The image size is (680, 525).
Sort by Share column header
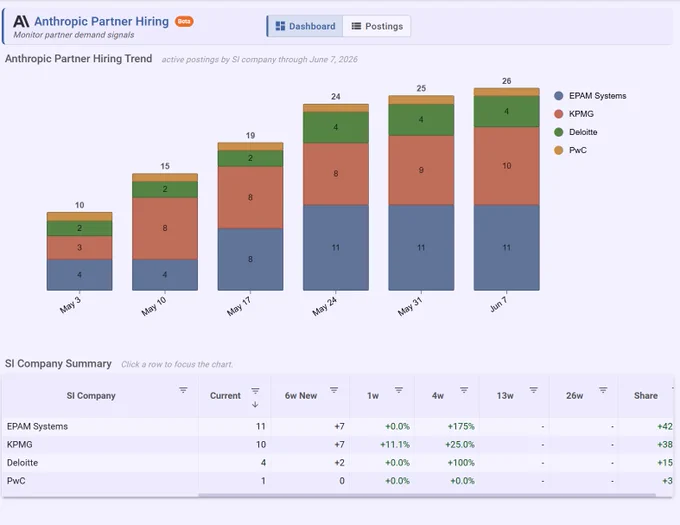[x=646, y=396]
